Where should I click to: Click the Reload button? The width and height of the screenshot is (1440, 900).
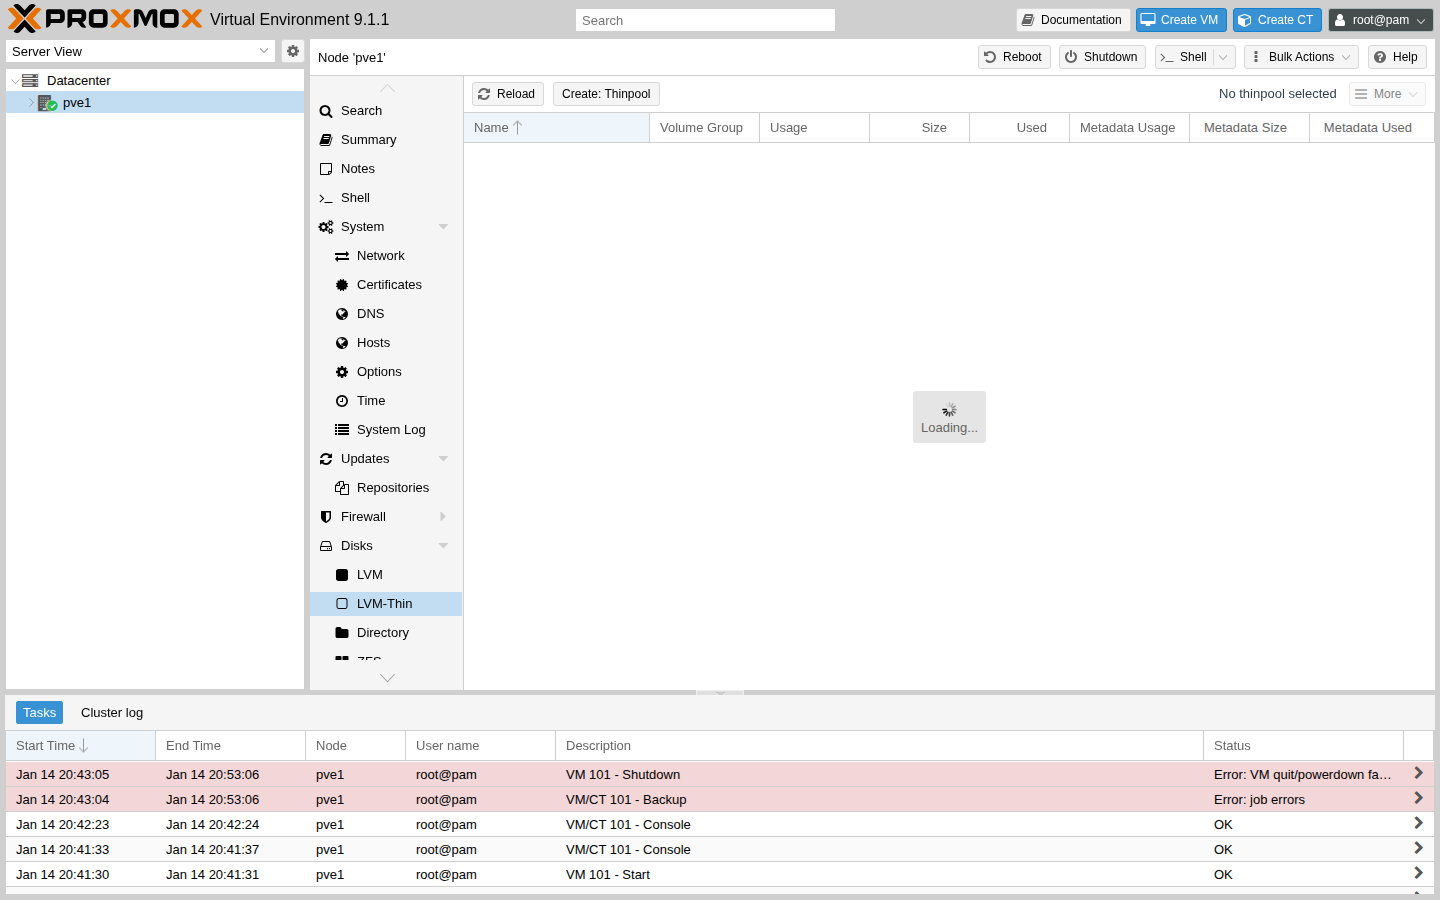click(507, 93)
